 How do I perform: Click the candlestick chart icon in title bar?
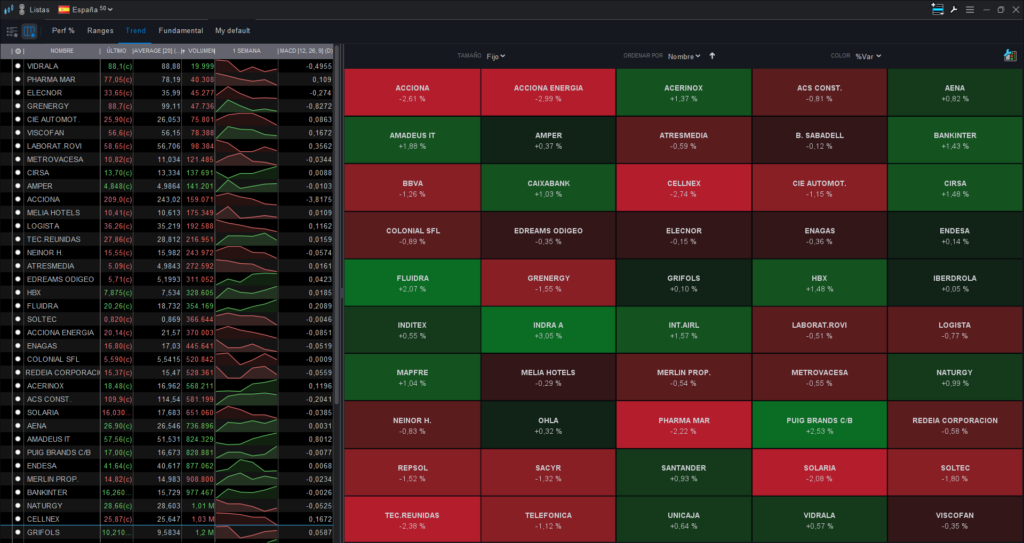(x=8, y=10)
